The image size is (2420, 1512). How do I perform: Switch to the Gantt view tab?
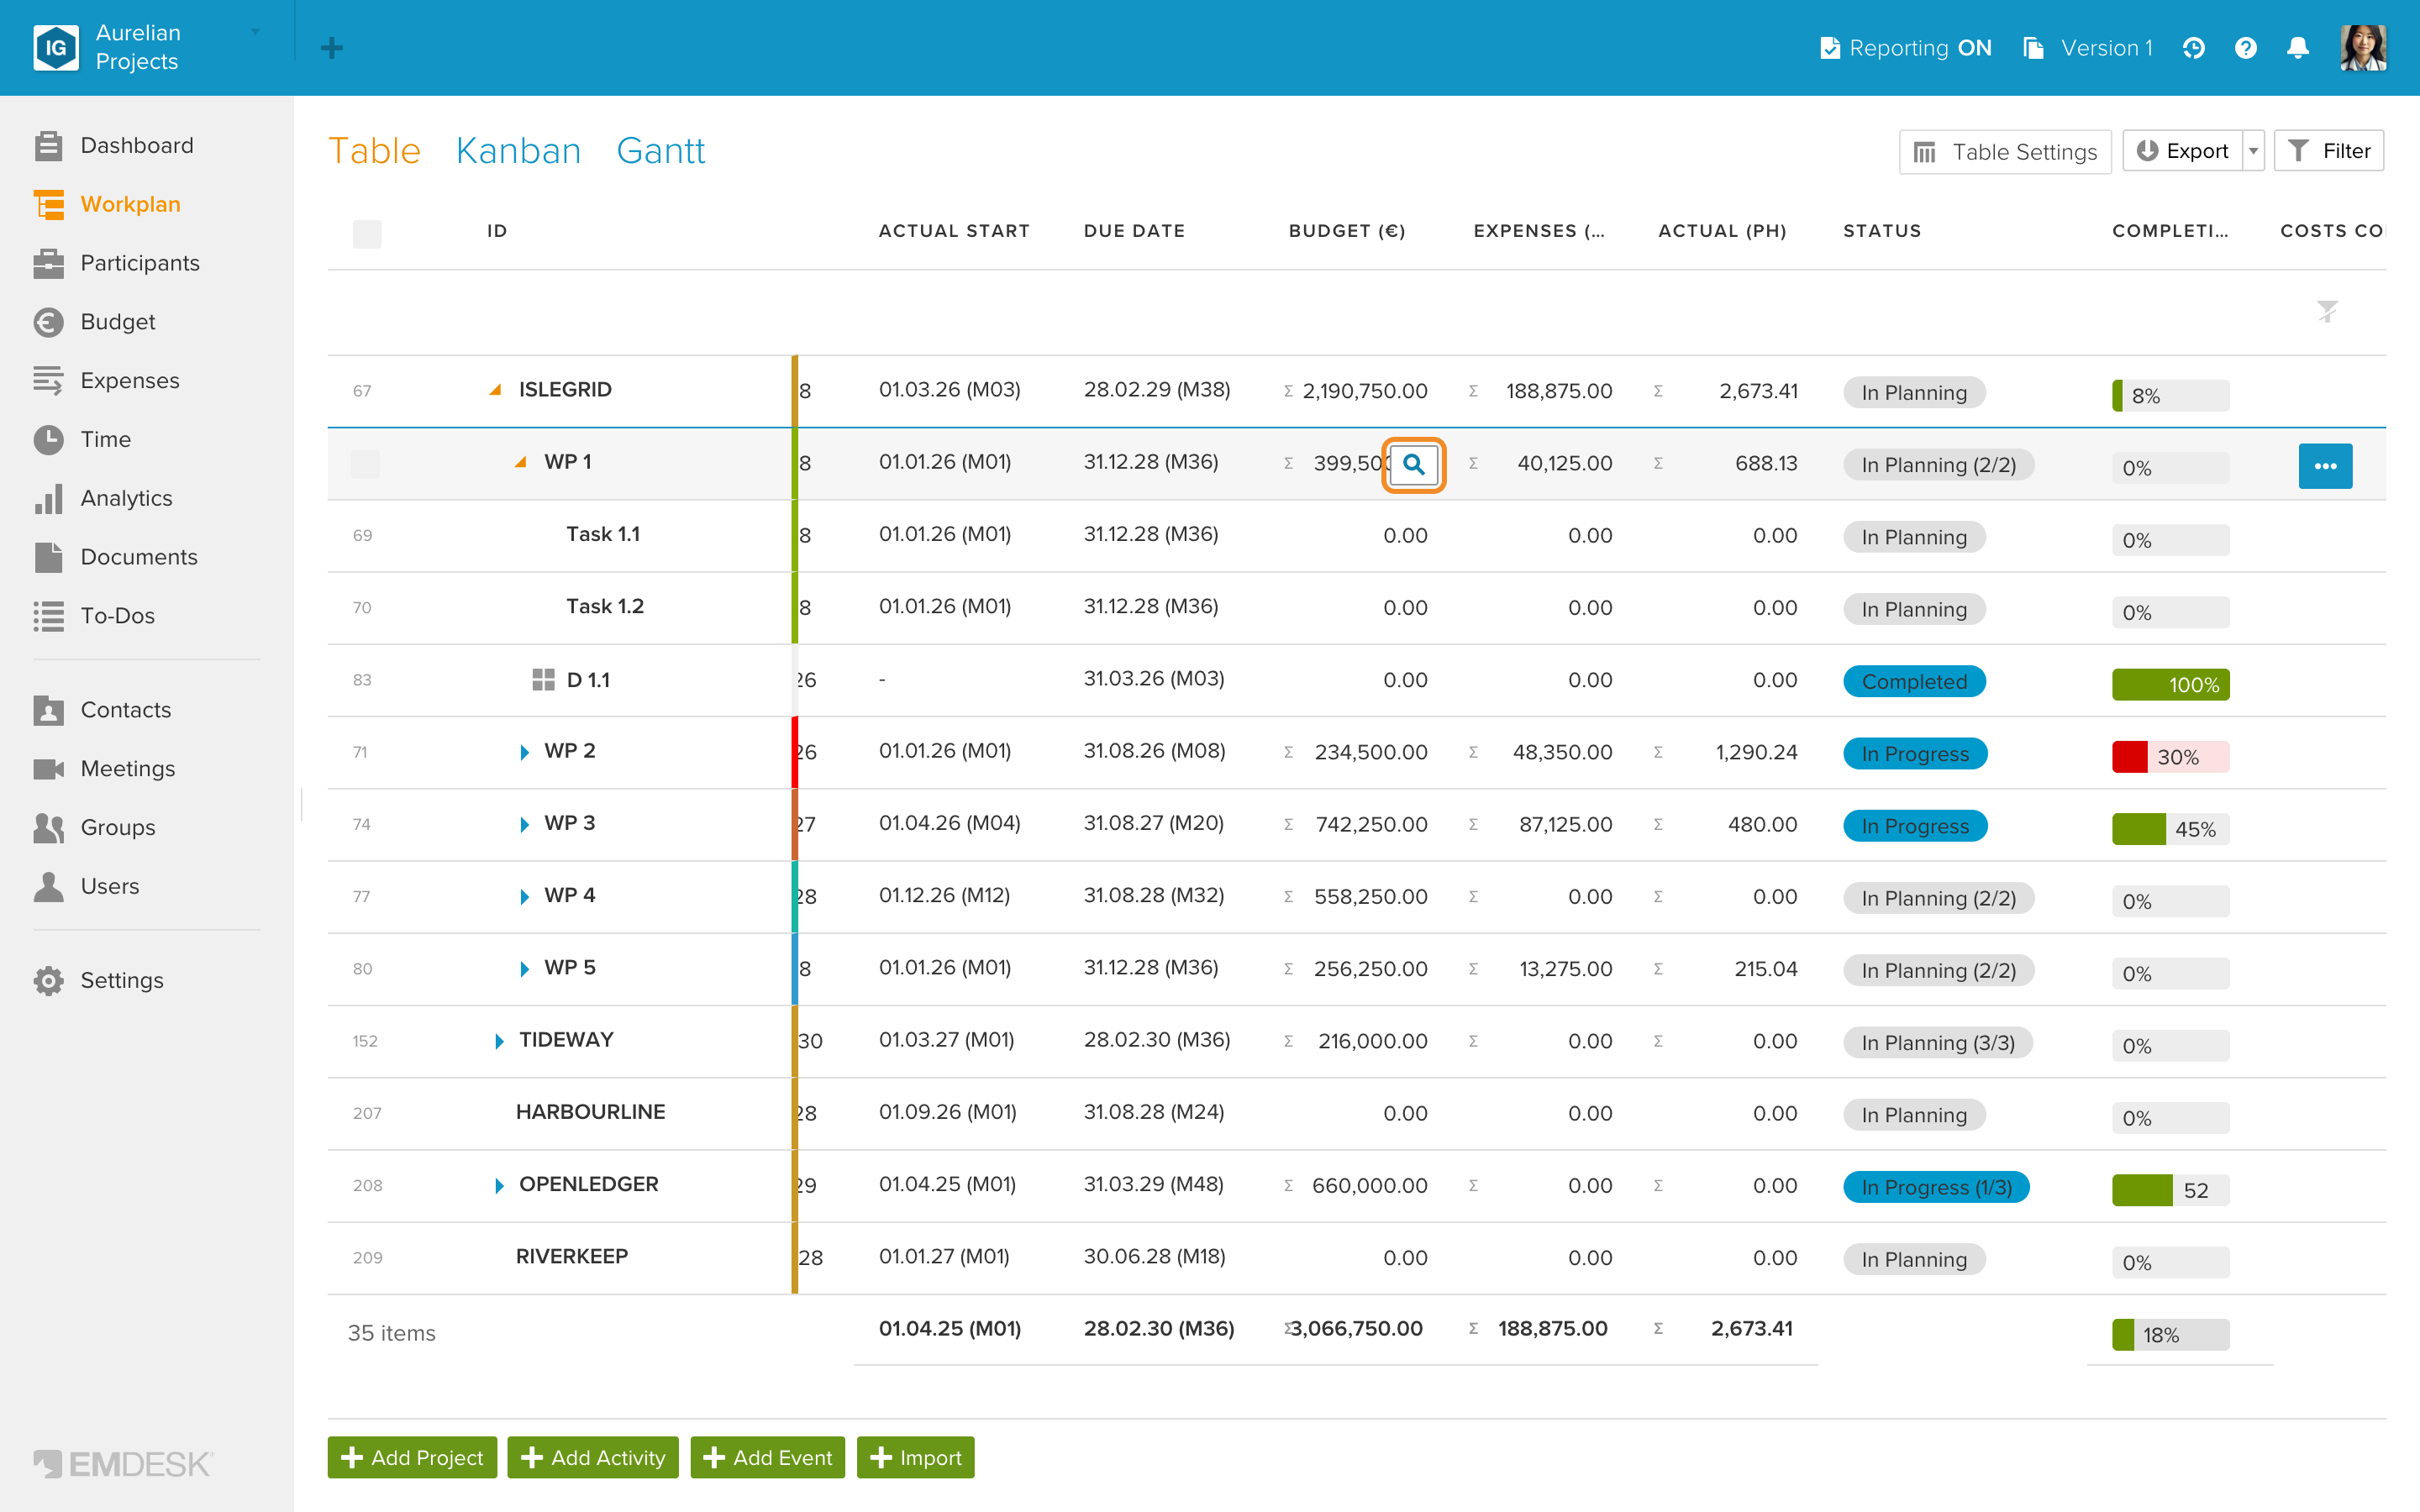(661, 151)
